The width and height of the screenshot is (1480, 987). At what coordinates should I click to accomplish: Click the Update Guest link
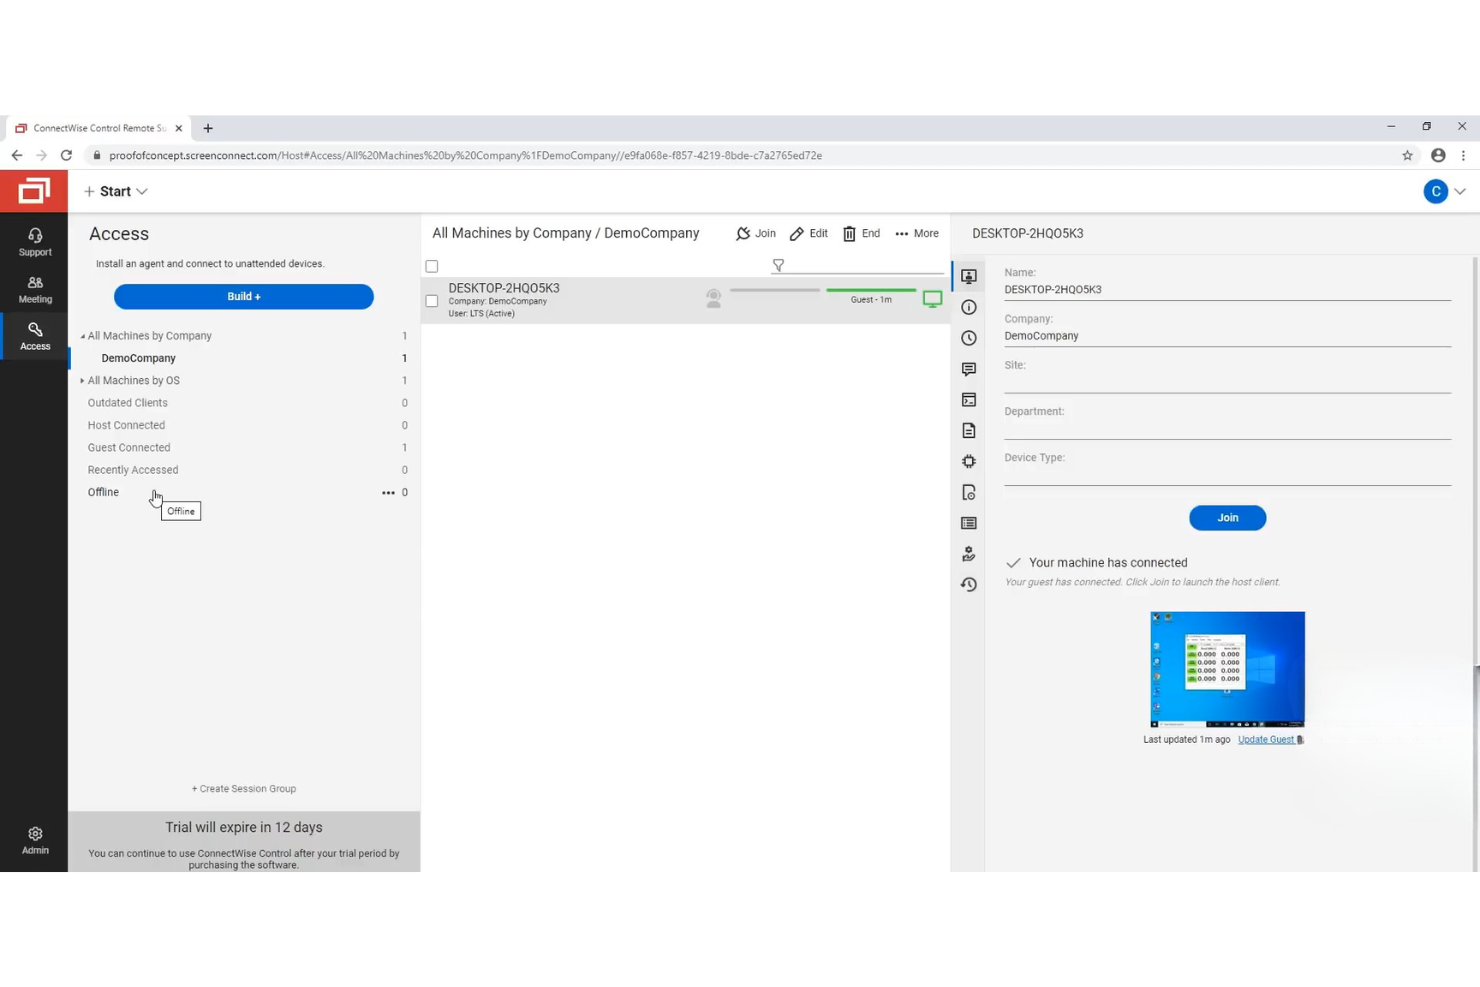click(x=1266, y=740)
